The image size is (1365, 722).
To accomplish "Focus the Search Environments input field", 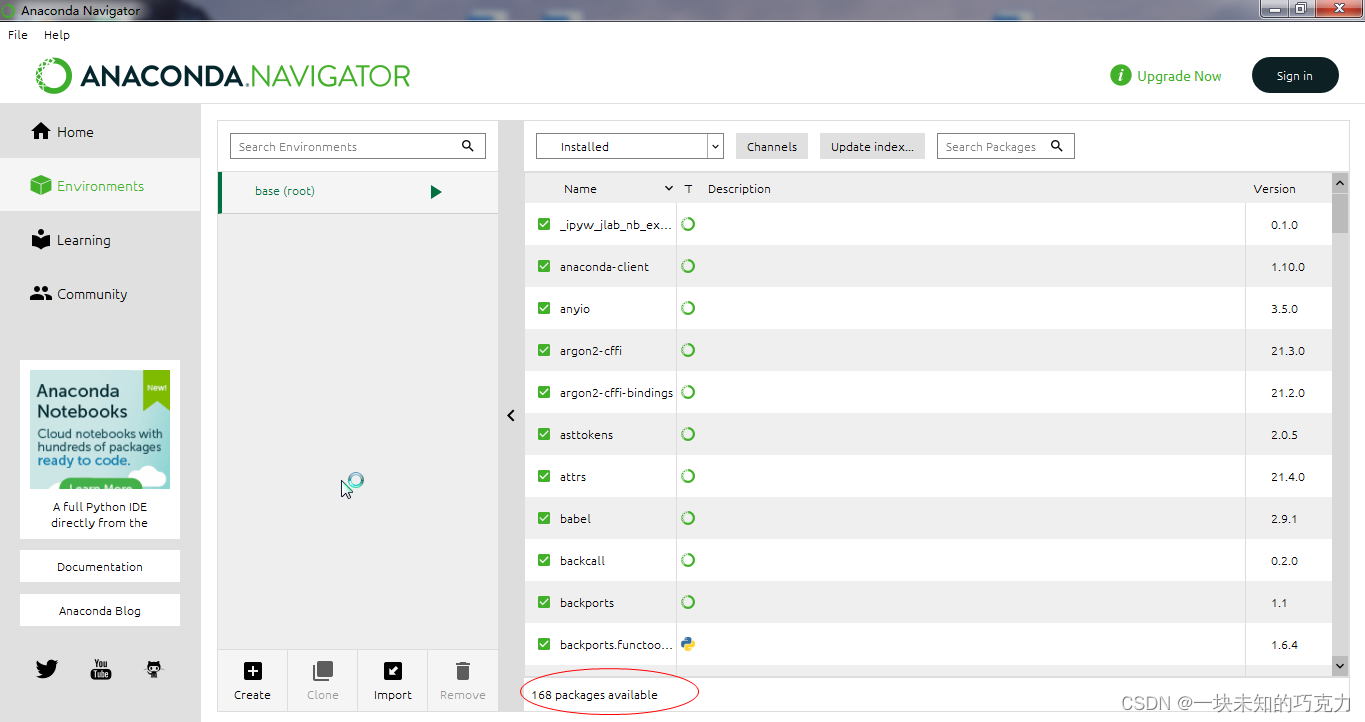I will (358, 146).
